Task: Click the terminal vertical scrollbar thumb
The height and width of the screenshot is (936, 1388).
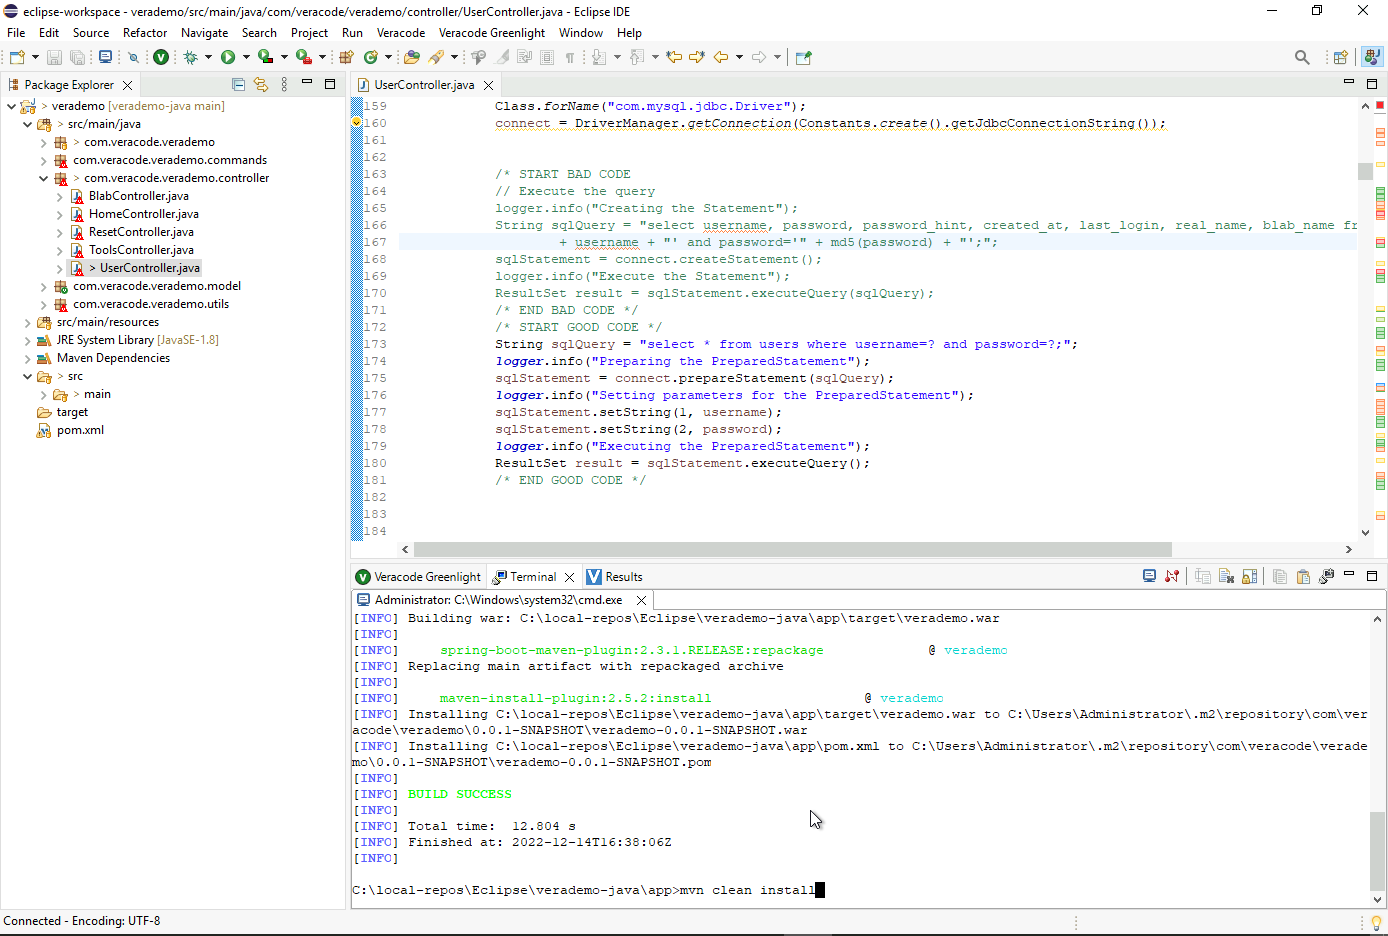Action: 1377,850
